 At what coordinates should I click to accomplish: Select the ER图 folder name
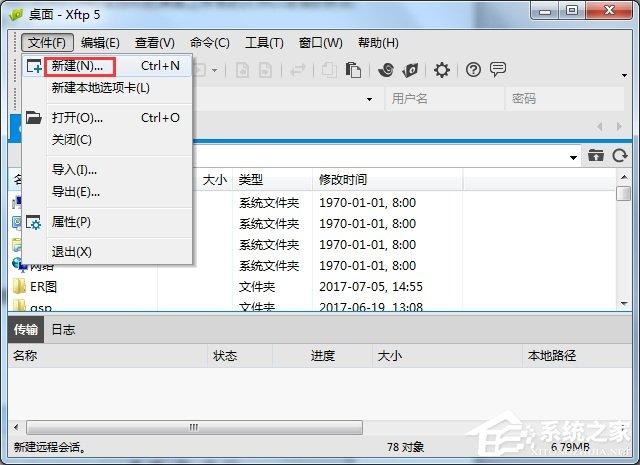(x=43, y=287)
